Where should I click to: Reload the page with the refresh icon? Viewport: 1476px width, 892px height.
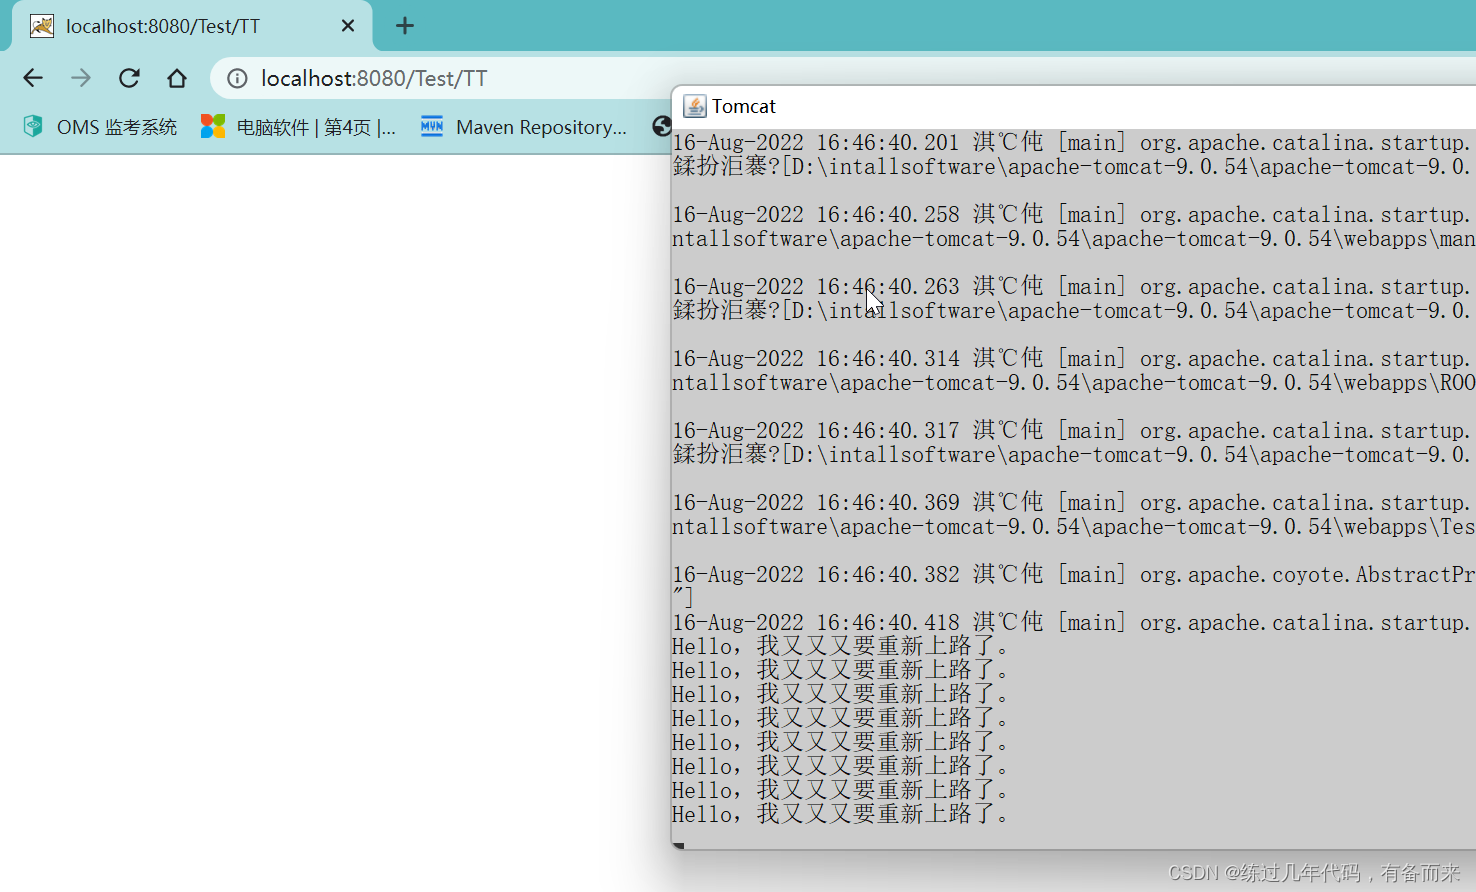pyautogui.click(x=129, y=78)
